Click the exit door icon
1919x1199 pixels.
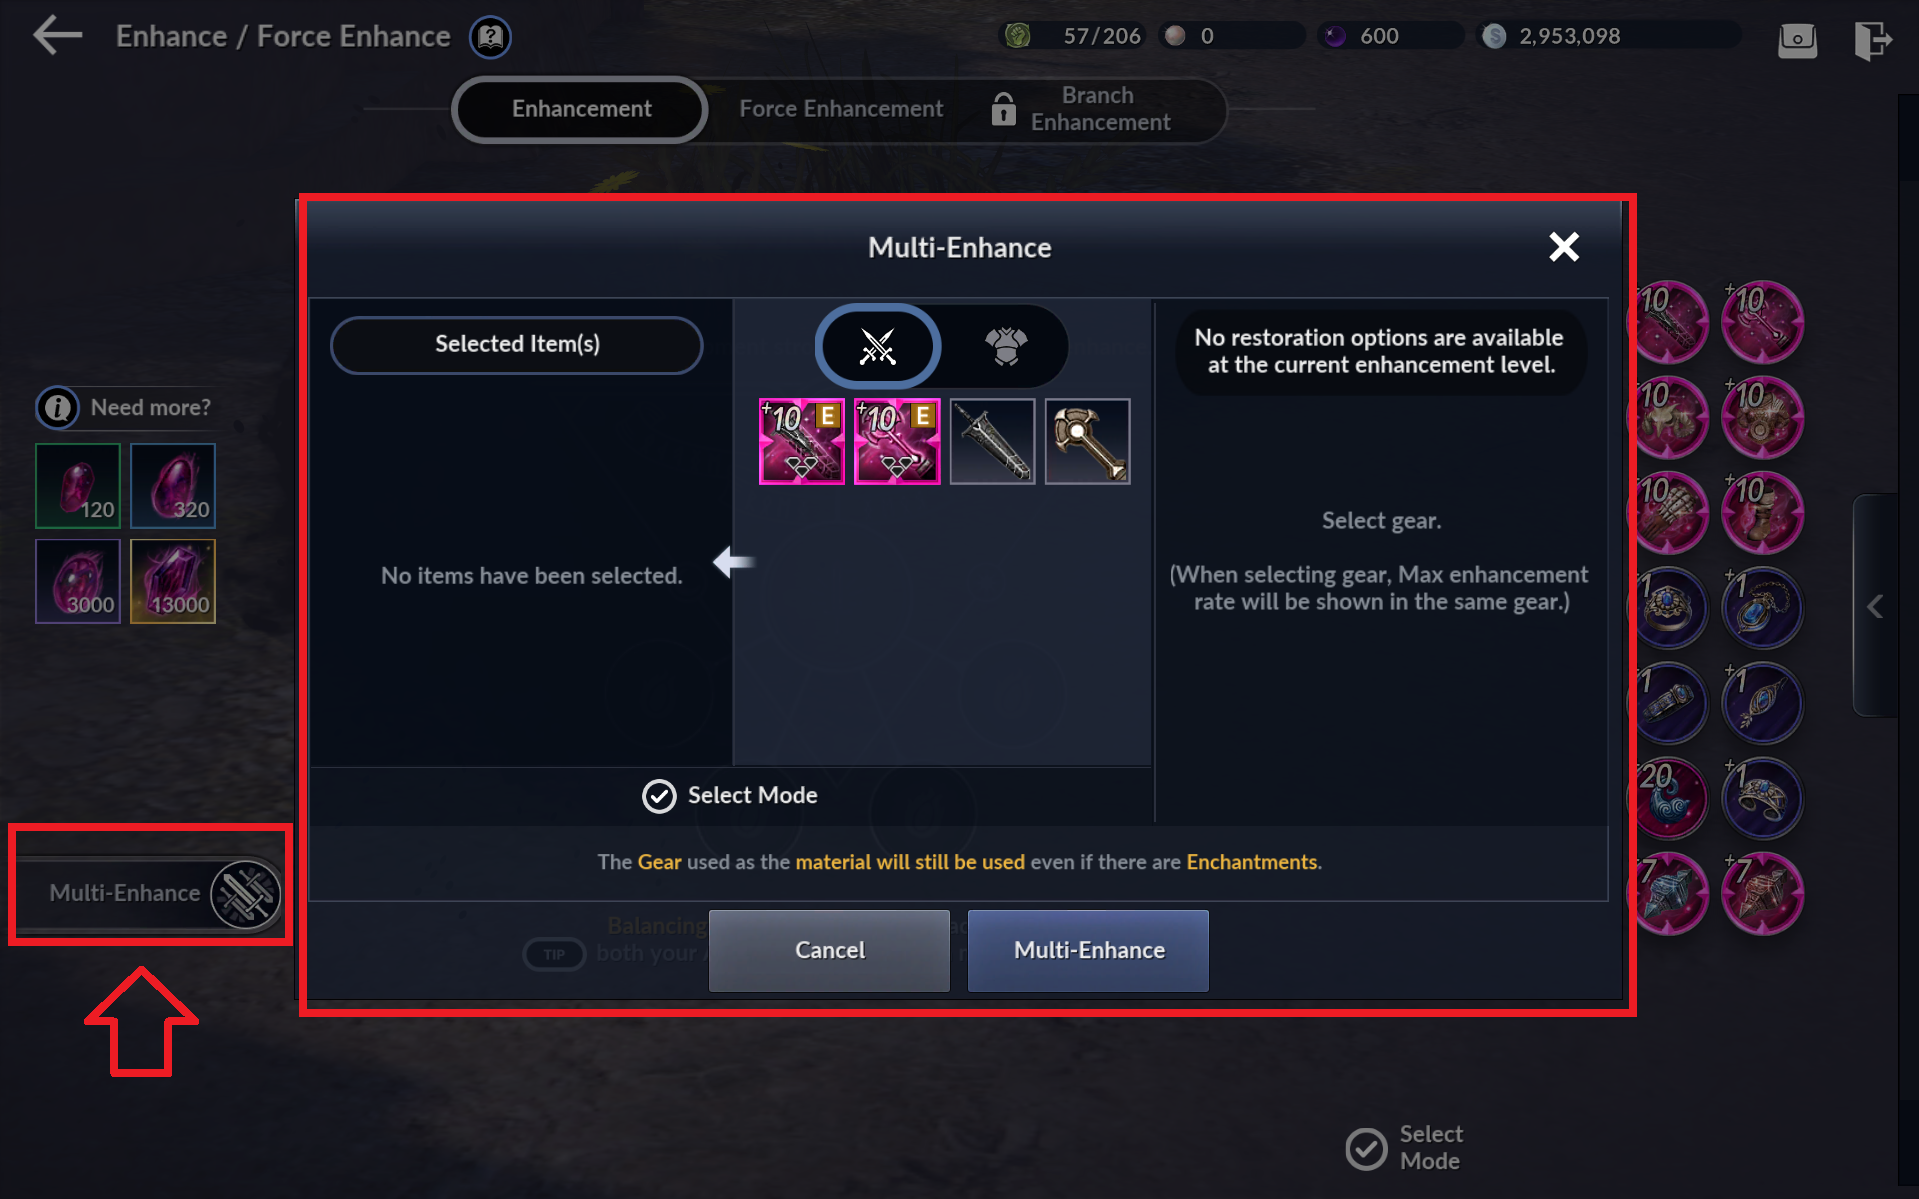[x=1872, y=40]
